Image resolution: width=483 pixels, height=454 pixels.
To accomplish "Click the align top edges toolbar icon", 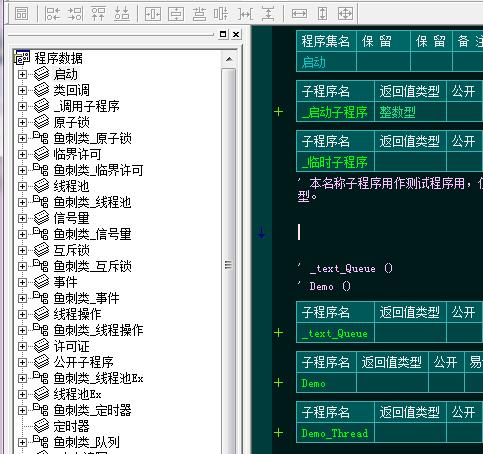I will click(98, 14).
